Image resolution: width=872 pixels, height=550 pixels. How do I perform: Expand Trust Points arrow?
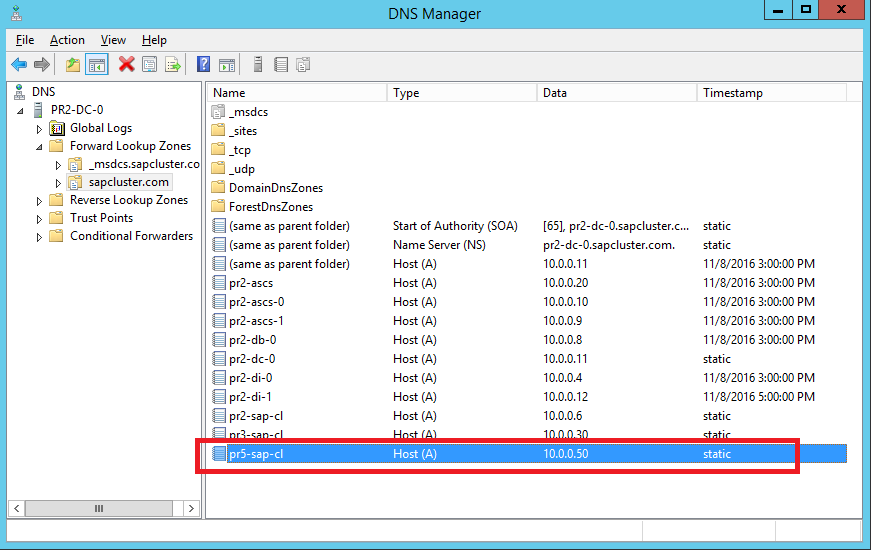point(39,219)
